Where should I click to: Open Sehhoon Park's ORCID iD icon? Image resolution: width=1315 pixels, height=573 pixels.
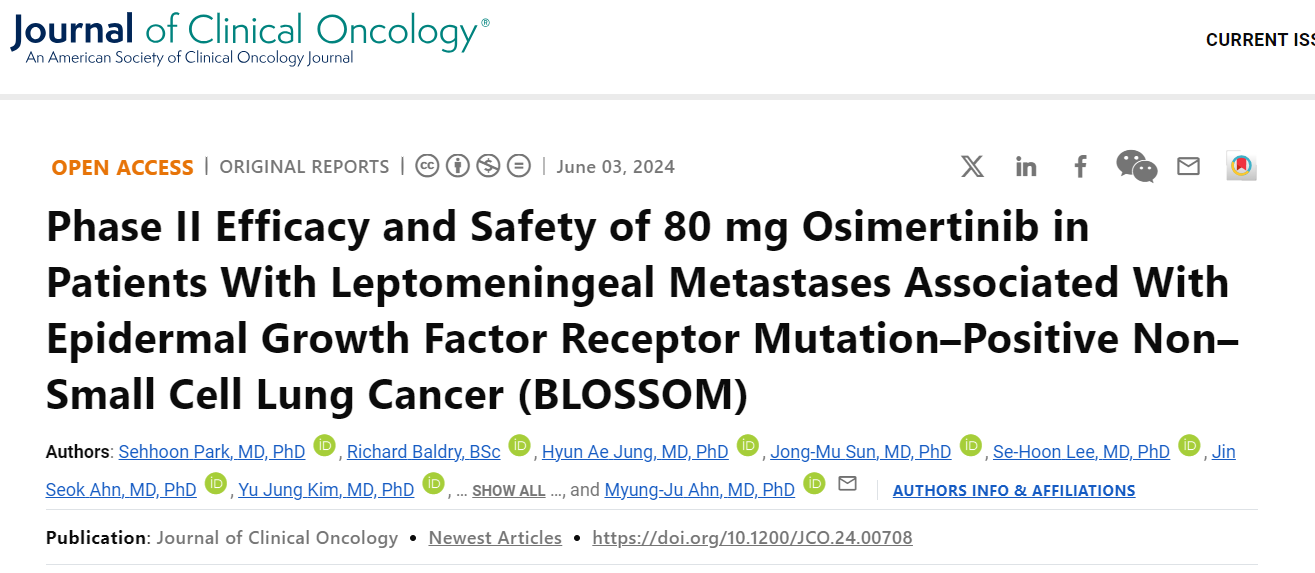(x=324, y=445)
